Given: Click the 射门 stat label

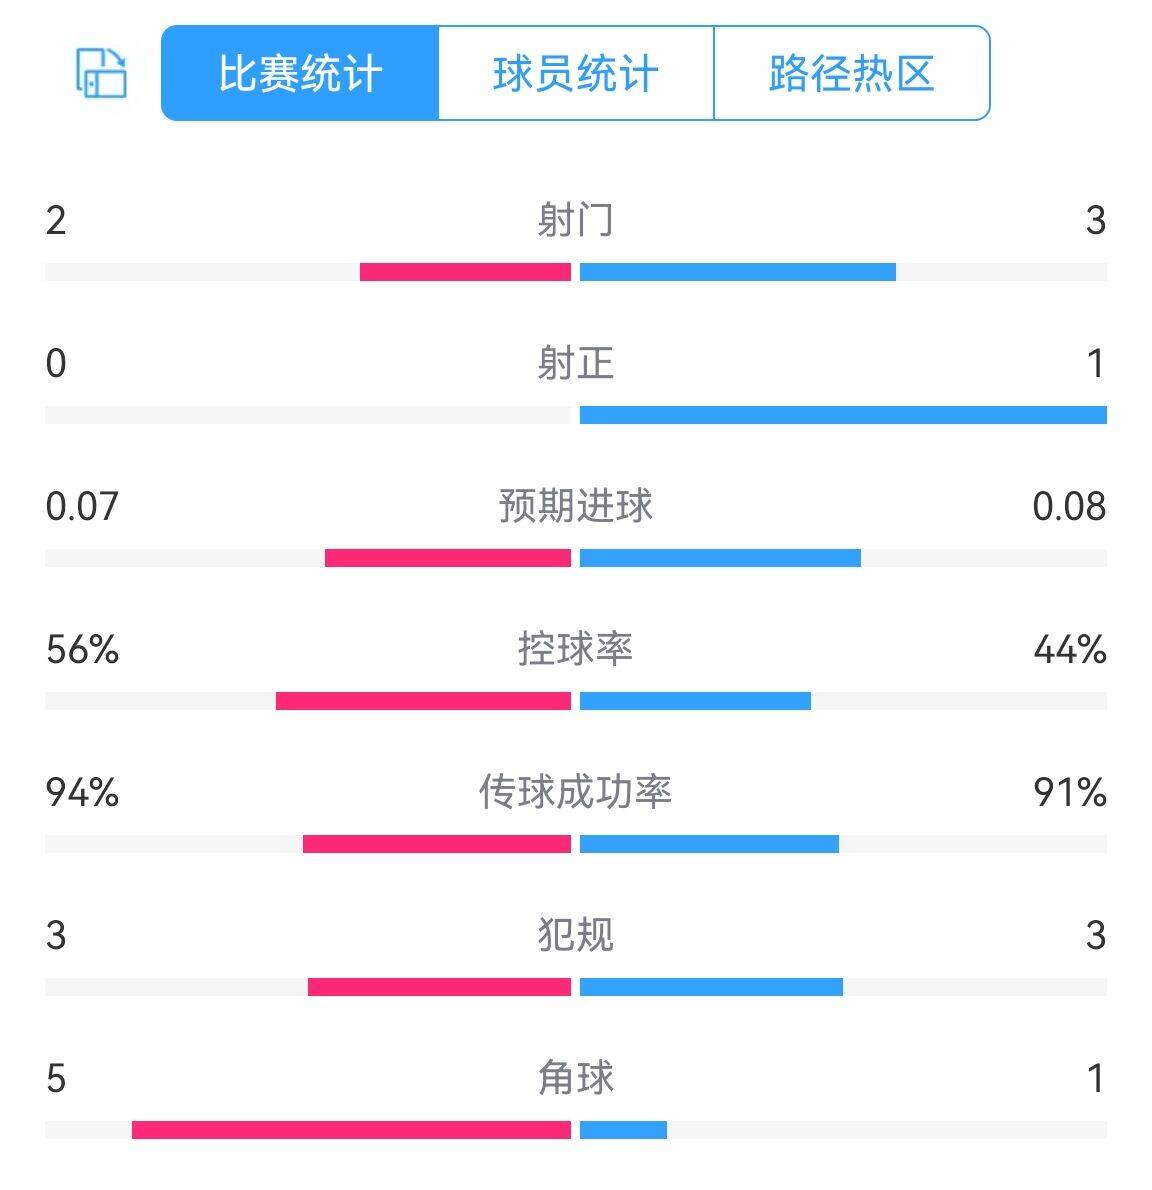Looking at the screenshot, I should 575,220.
